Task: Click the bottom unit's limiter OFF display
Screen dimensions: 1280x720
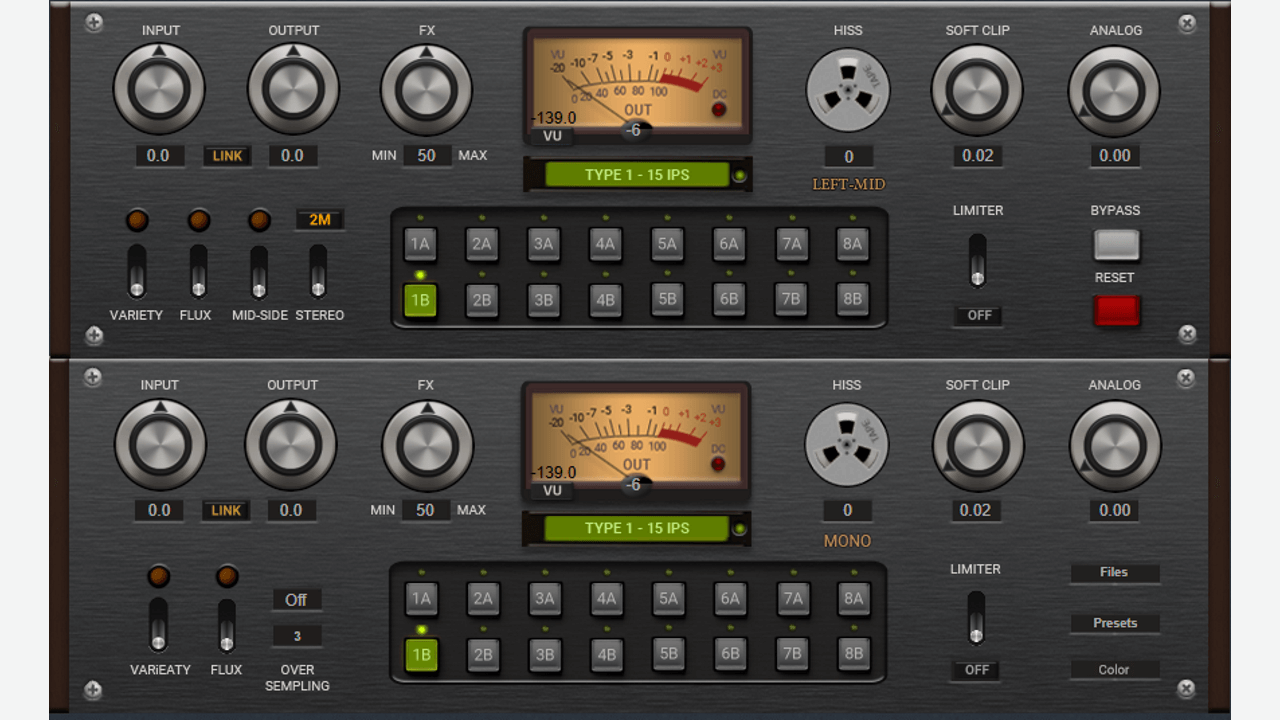Action: click(x=976, y=670)
